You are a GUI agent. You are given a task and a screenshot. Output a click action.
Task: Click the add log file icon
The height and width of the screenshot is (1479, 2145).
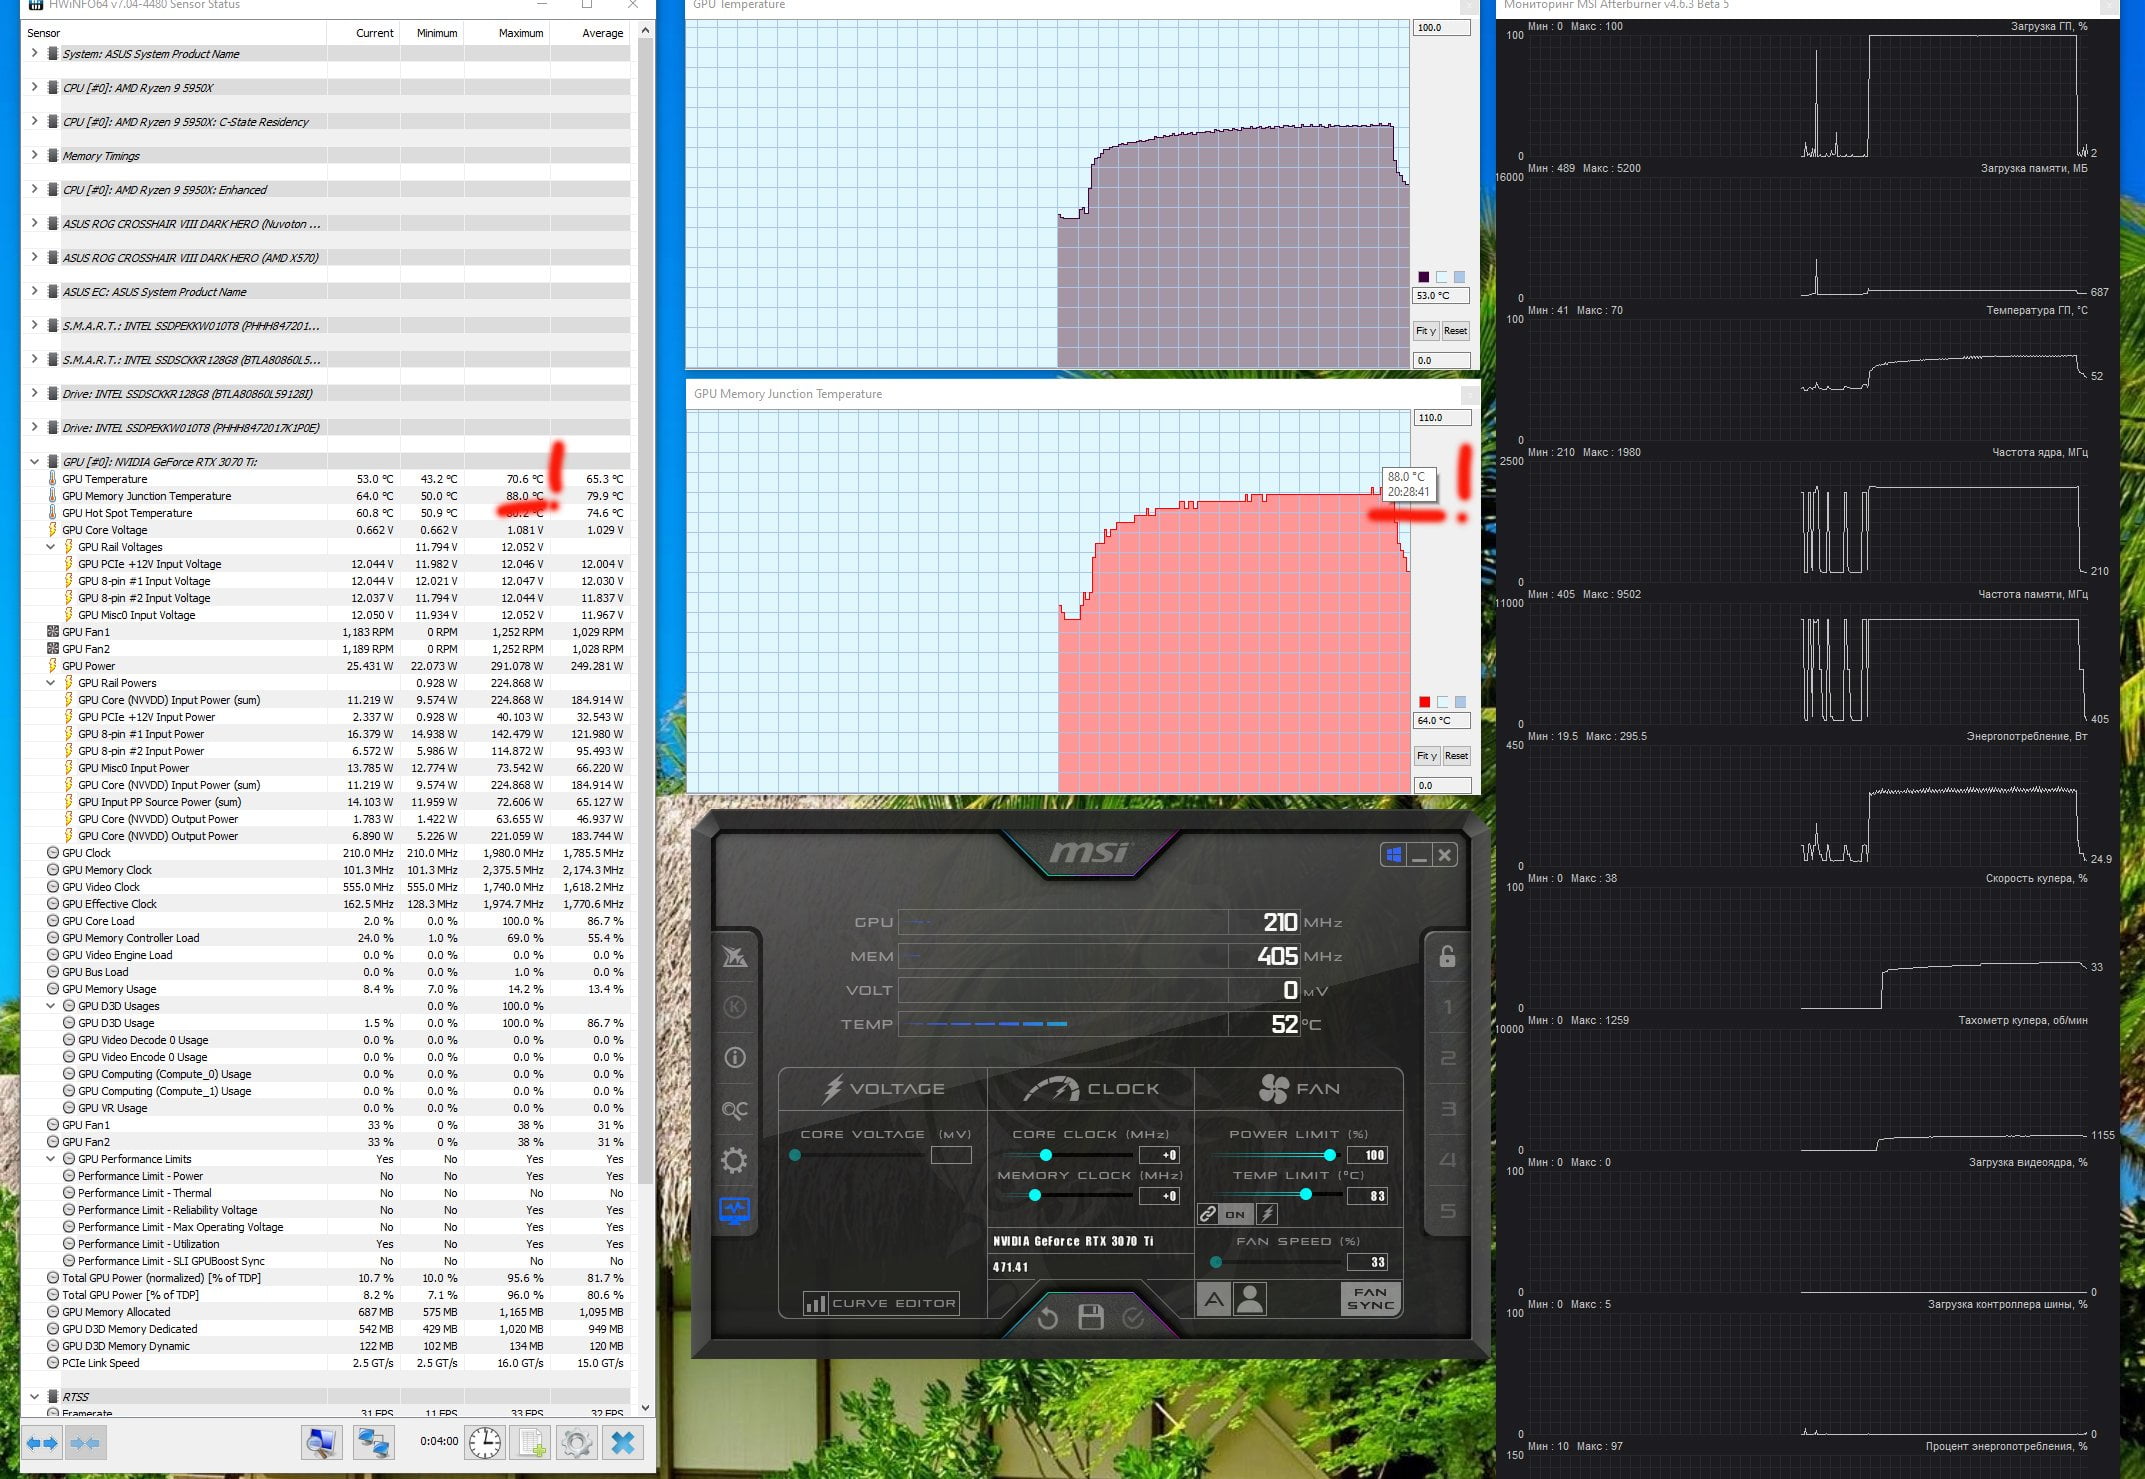click(531, 1442)
